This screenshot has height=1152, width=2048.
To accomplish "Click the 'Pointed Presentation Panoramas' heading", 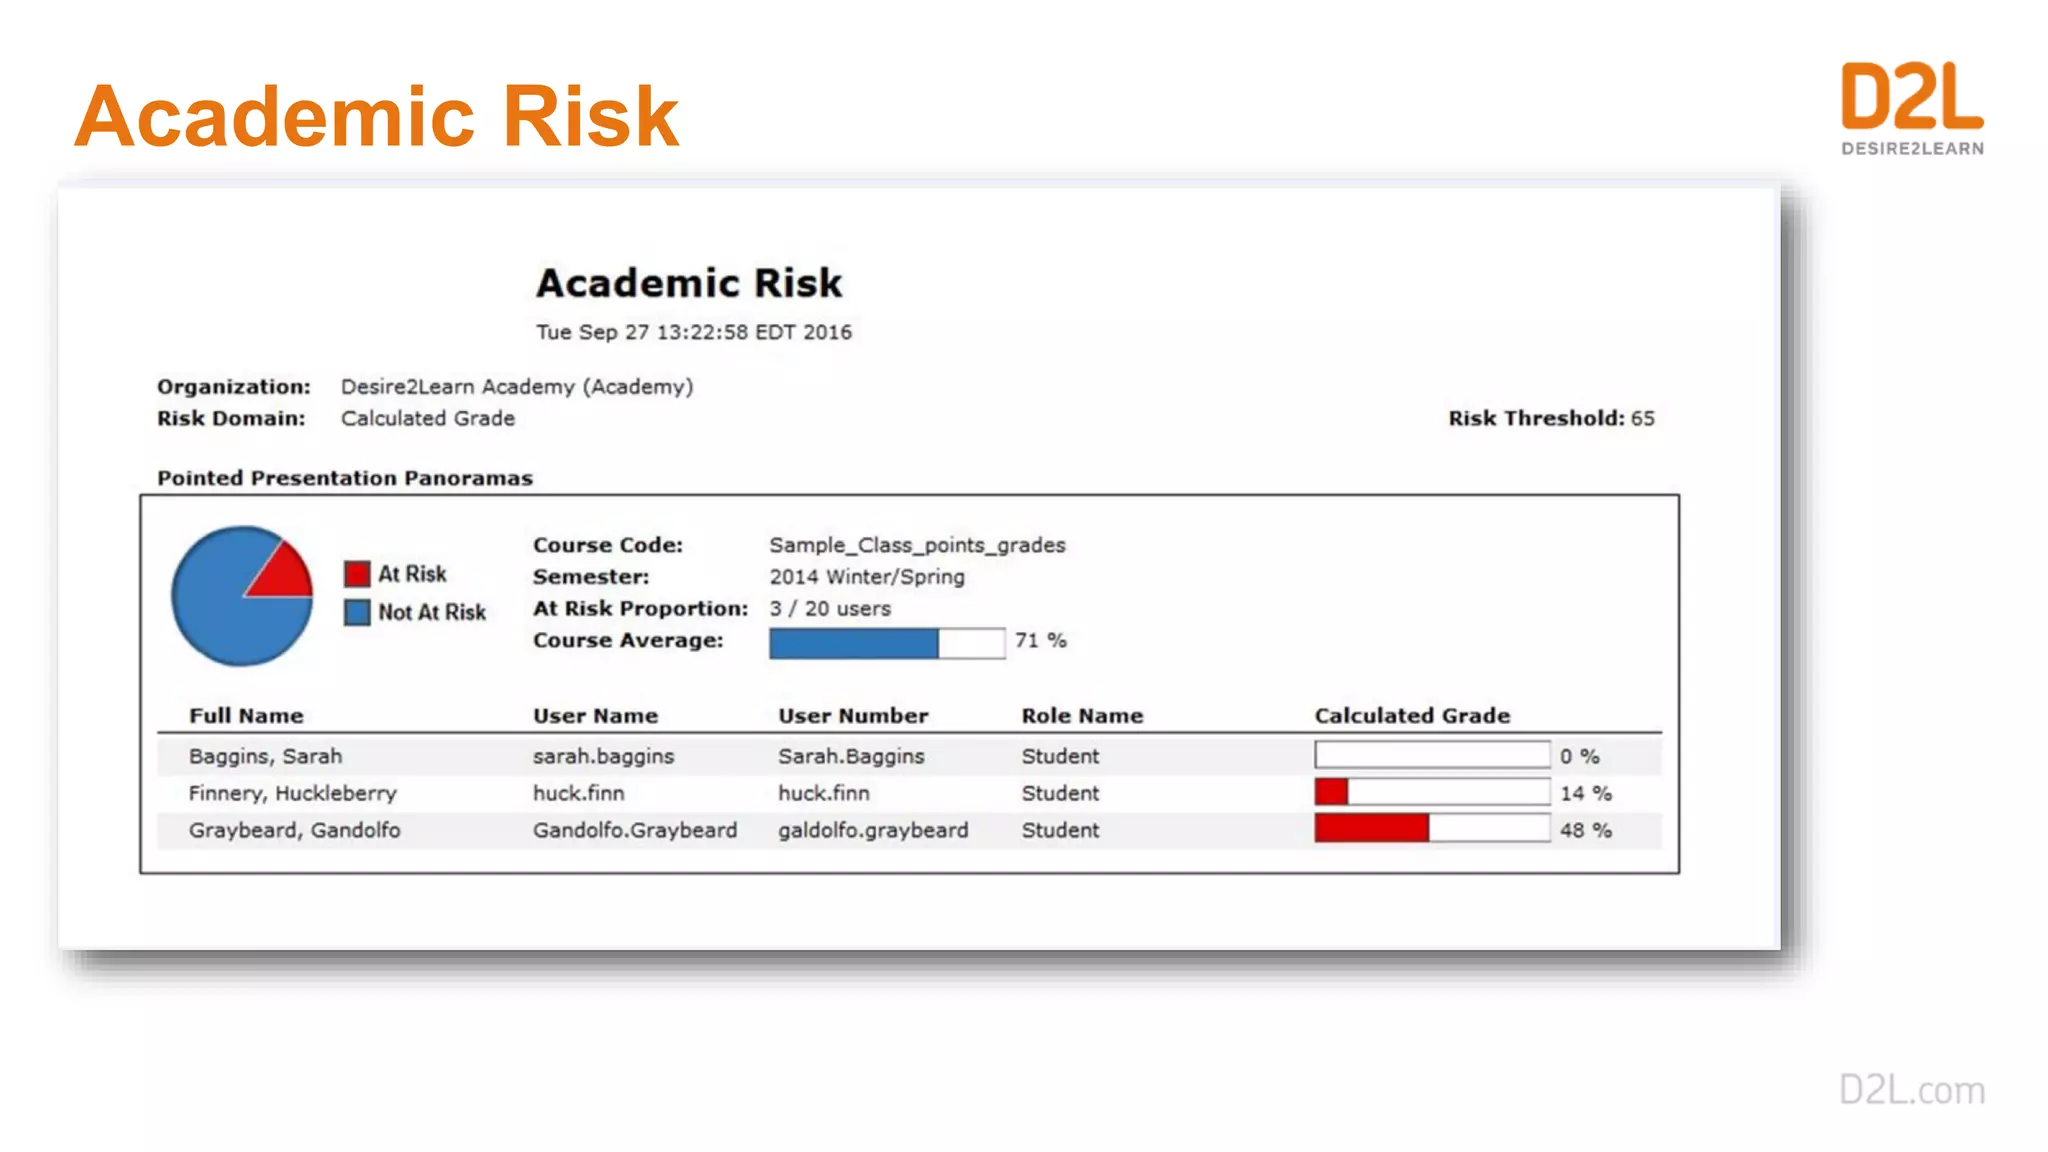I will pyautogui.click(x=345, y=478).
